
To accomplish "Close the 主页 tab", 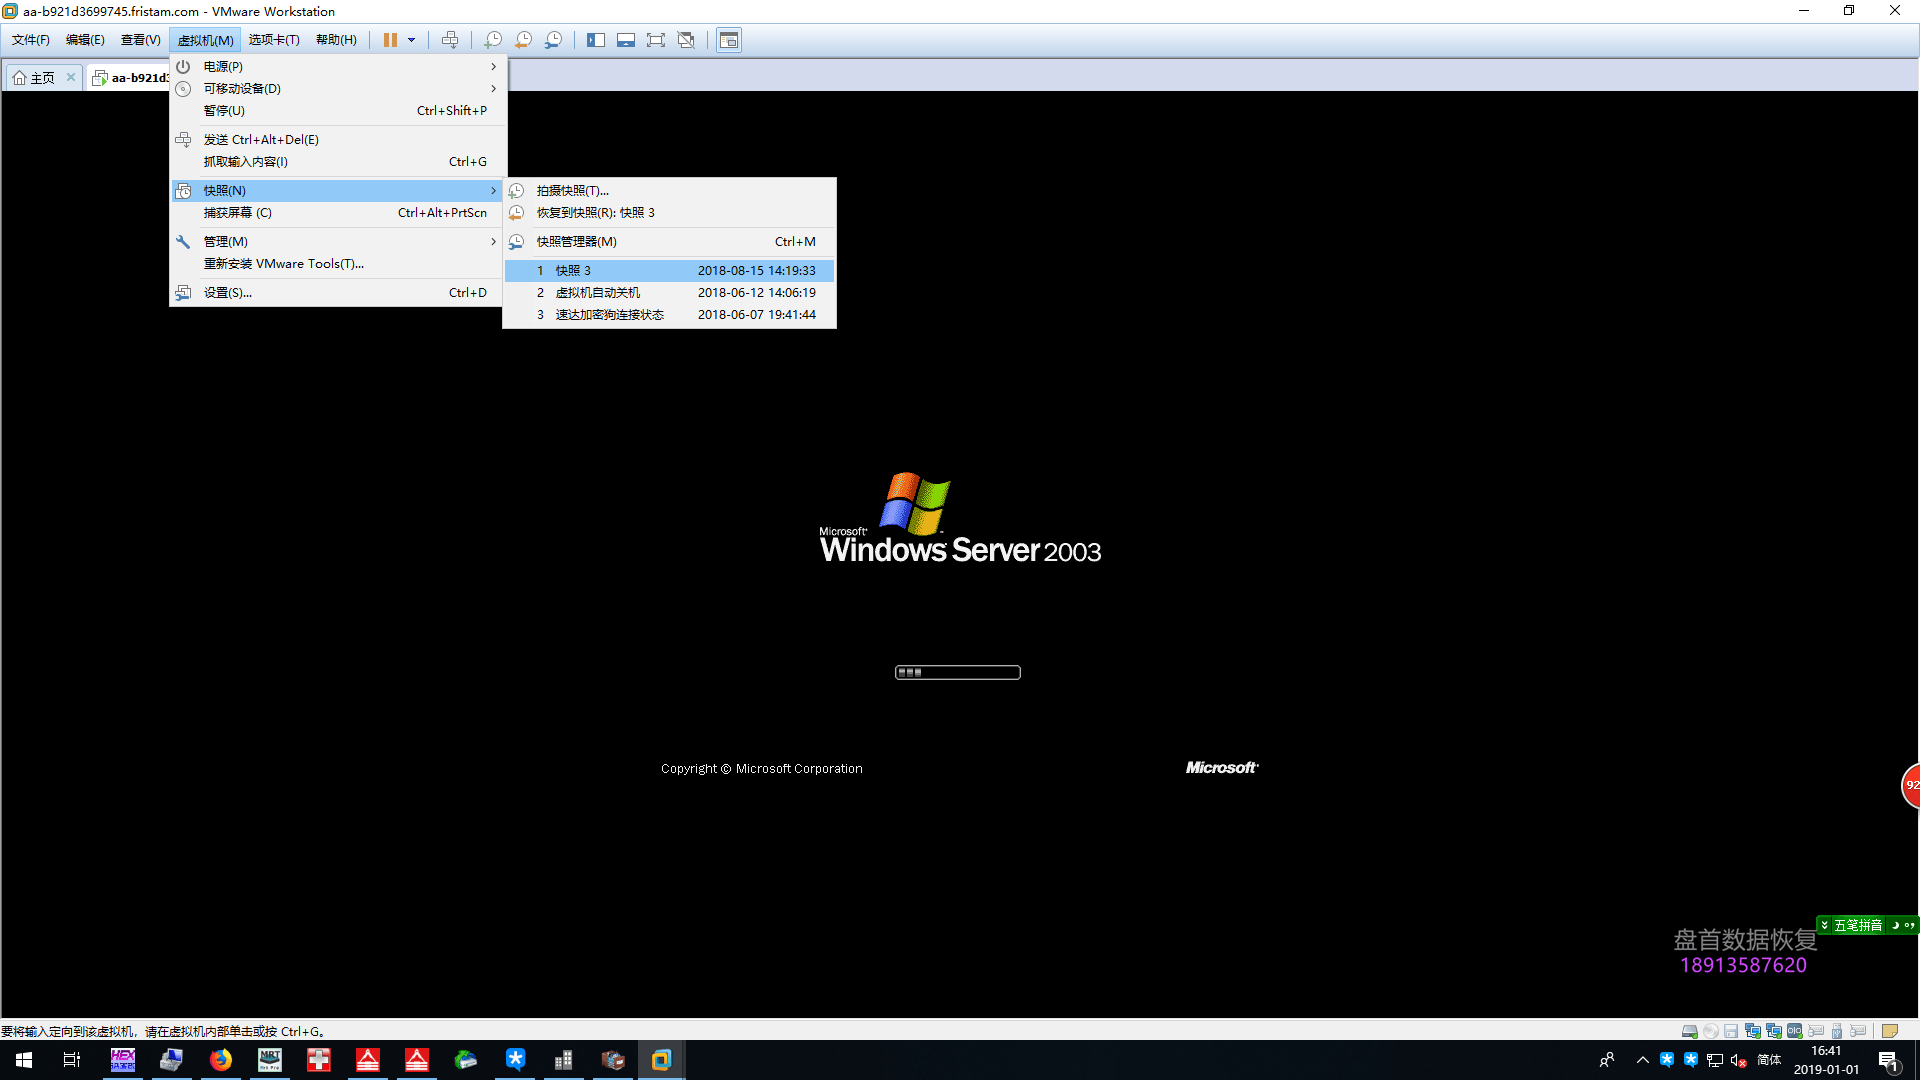I will point(71,77).
